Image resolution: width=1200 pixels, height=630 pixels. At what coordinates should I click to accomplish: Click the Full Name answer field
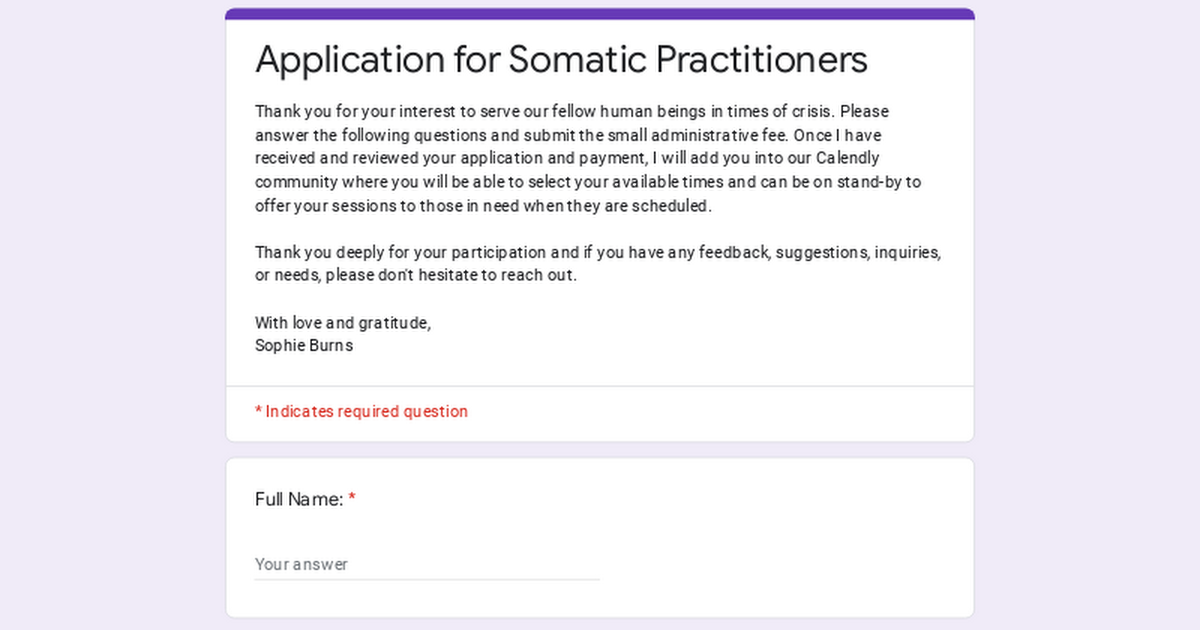(x=427, y=564)
